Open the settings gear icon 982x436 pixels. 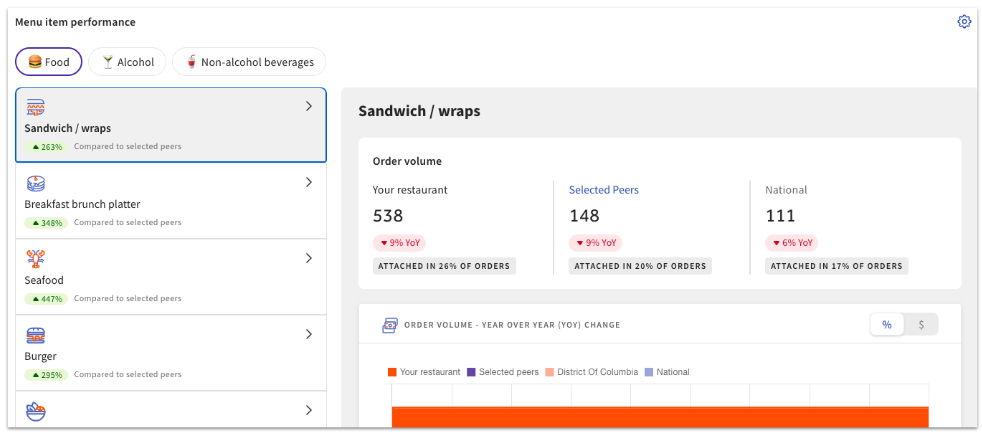click(x=964, y=22)
